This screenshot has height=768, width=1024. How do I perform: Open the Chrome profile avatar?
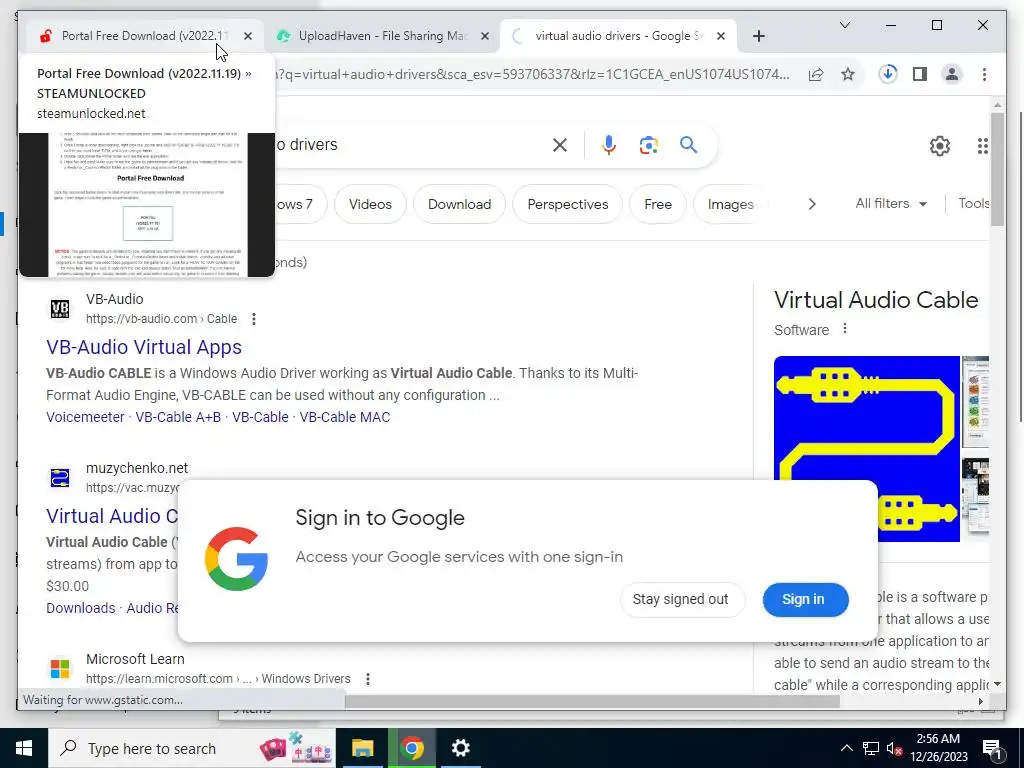pos(952,74)
